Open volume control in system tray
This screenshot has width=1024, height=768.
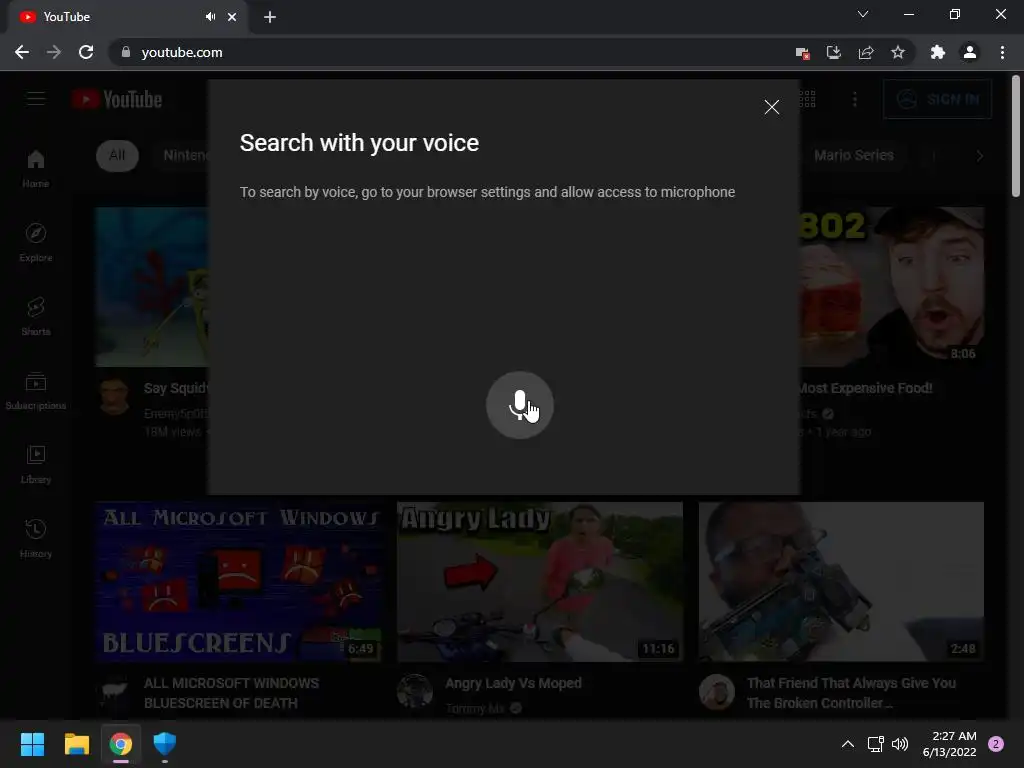tap(900, 744)
